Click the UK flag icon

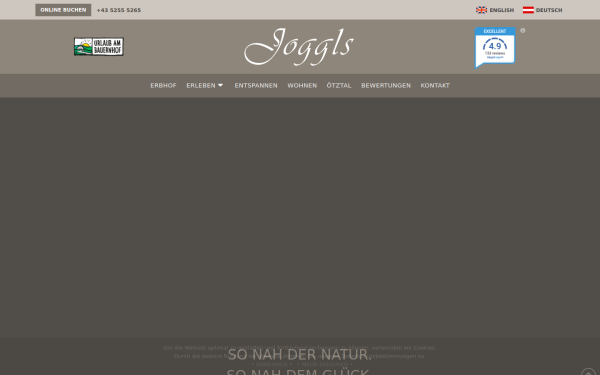pyautogui.click(x=481, y=10)
